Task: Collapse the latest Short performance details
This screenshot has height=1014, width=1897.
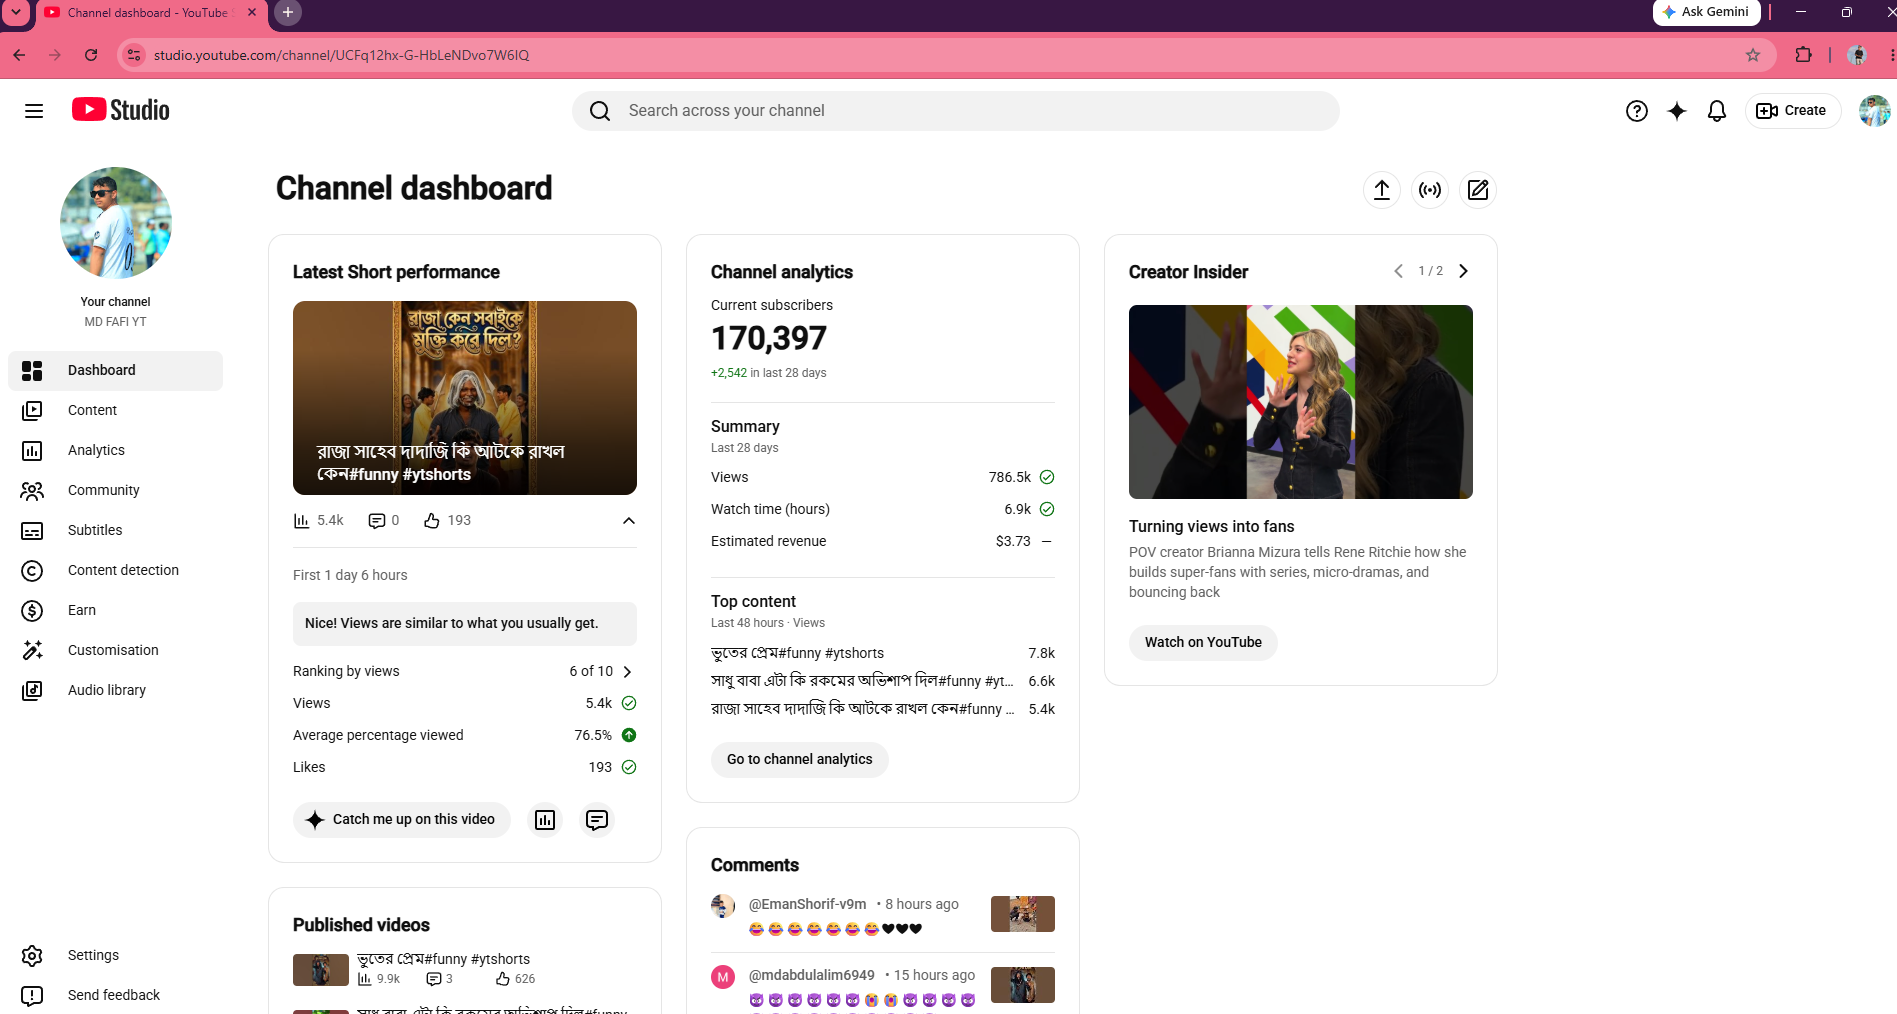Action: pyautogui.click(x=629, y=521)
